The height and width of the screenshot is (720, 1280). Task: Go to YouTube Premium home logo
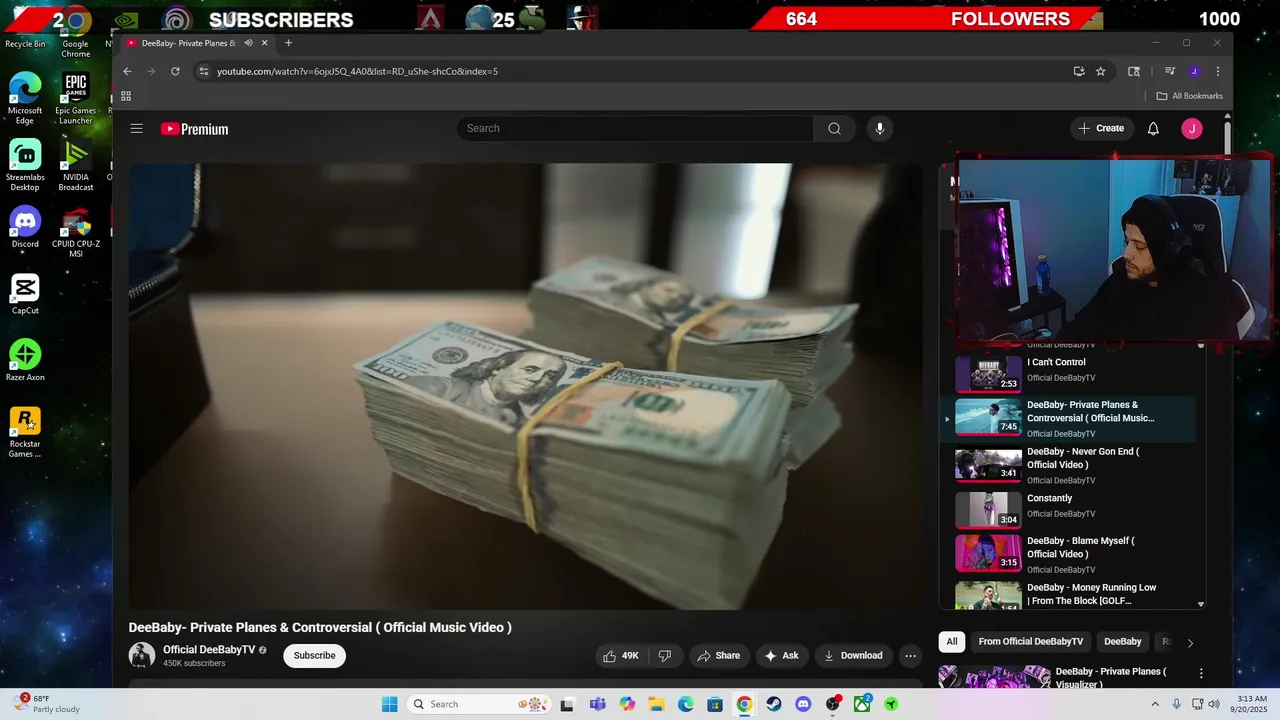[x=195, y=129]
